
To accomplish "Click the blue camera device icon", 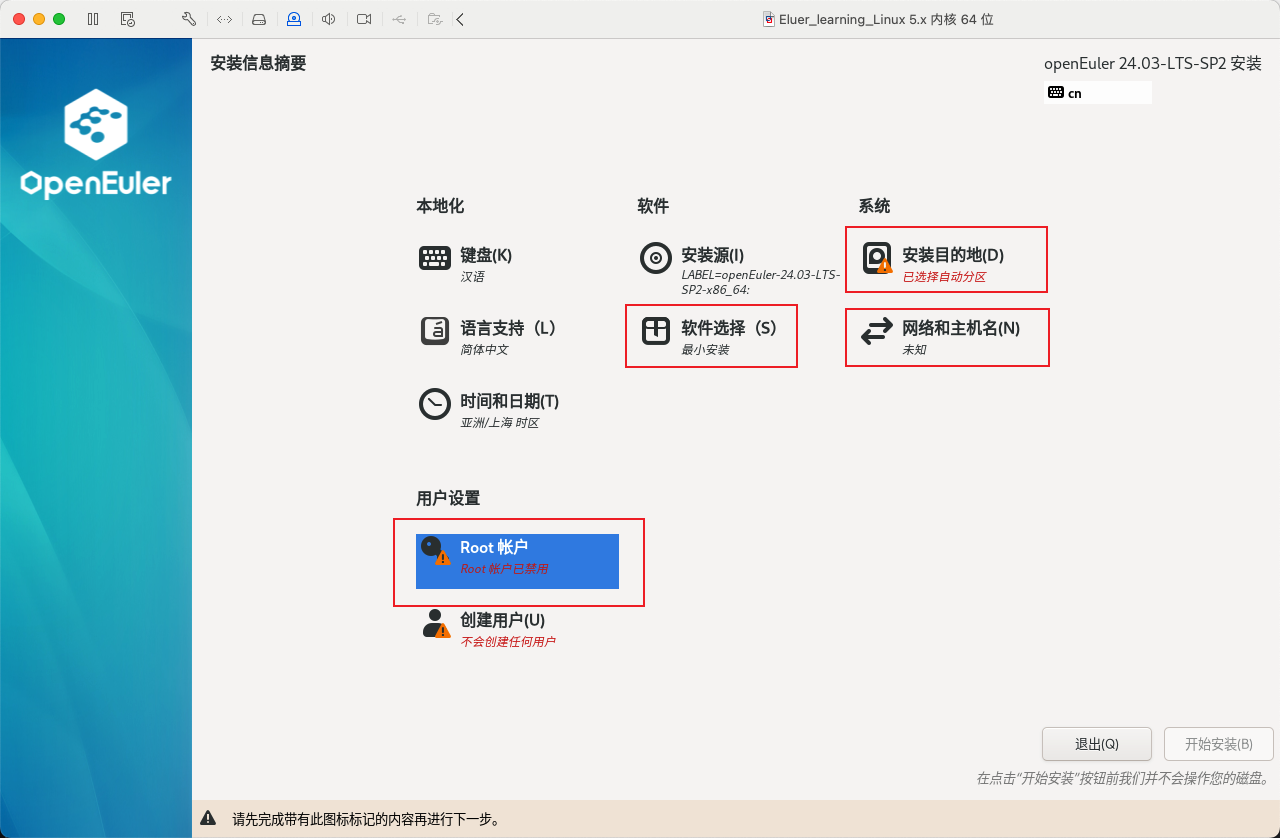I will pyautogui.click(x=294, y=18).
